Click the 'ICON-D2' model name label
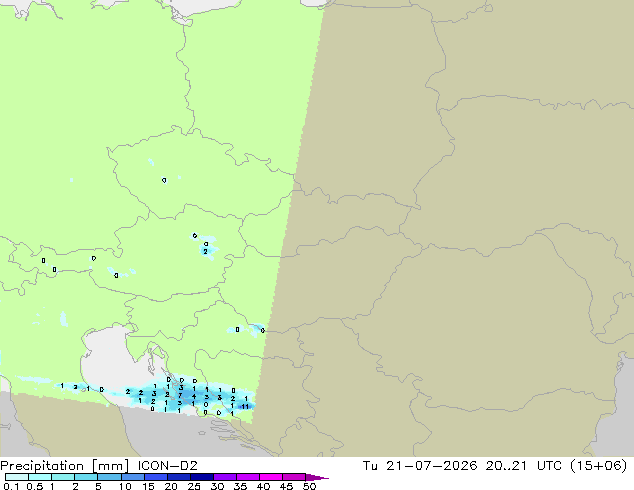Viewport: 634px width, 490px height. [x=167, y=466]
